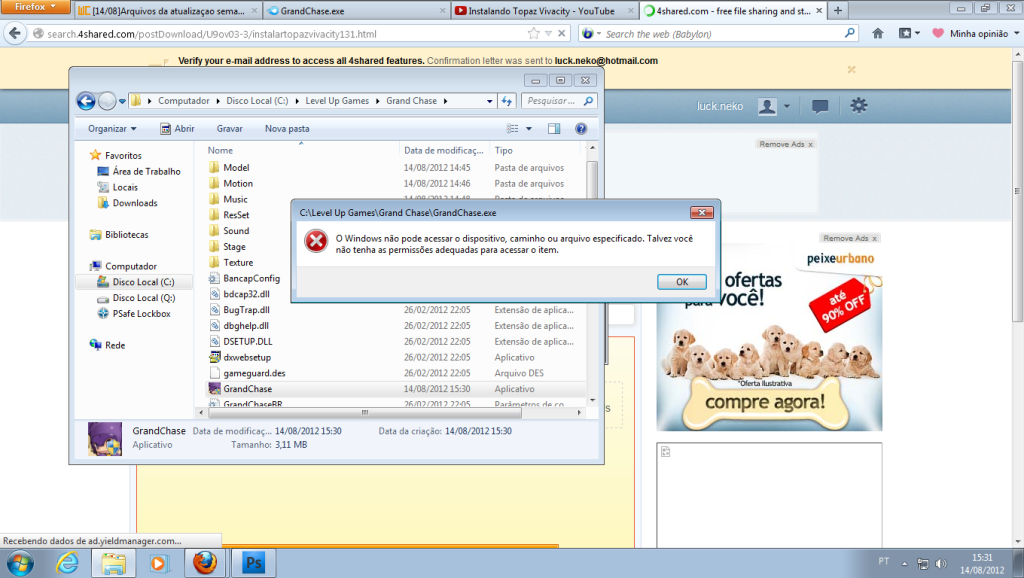This screenshot has height=578, width=1024.
Task: Click the Explorer back navigation arrow
Action: 85,101
